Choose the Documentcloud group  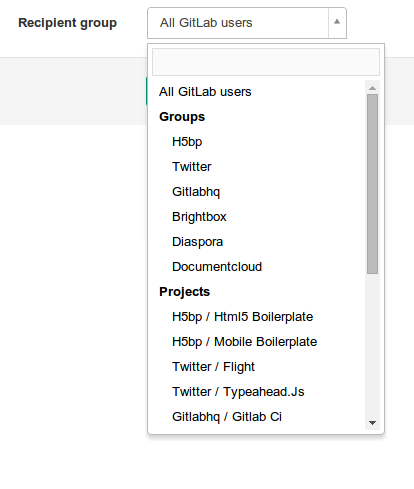(256, 267)
